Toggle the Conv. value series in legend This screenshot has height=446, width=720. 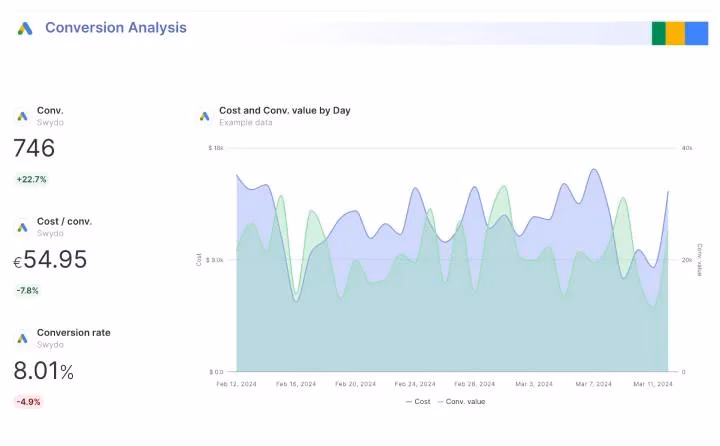click(x=461, y=401)
